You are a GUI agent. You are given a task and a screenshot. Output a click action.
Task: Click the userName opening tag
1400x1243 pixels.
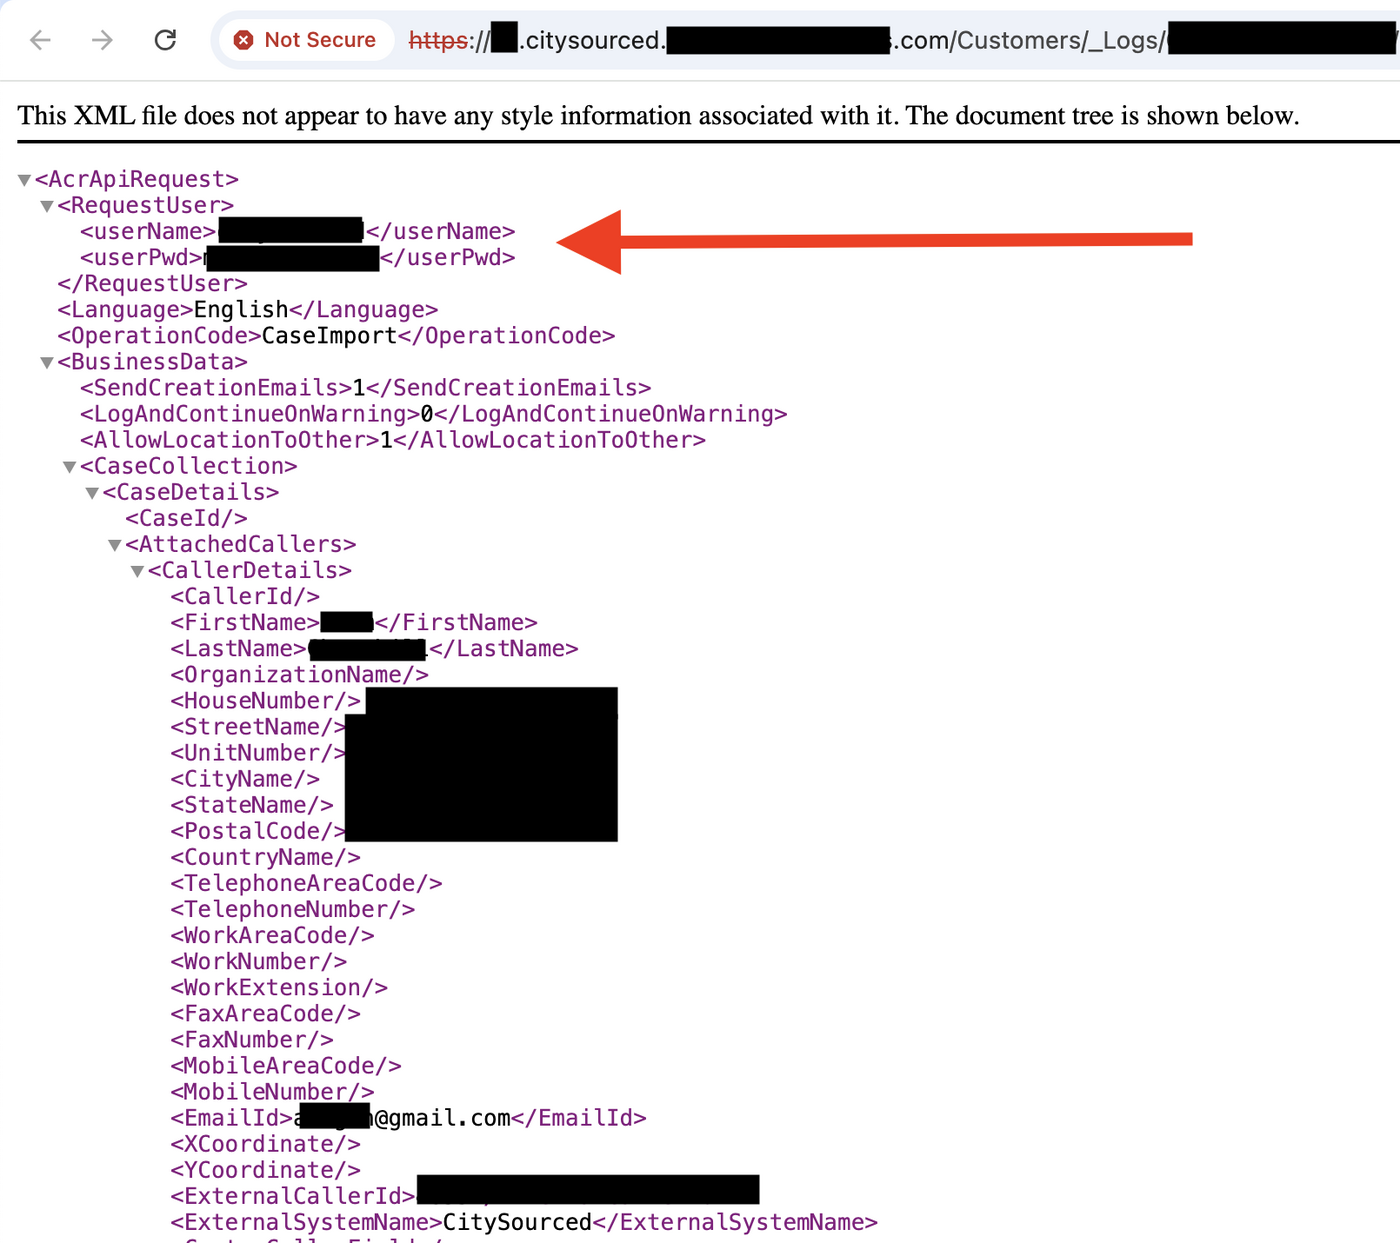pos(148,232)
